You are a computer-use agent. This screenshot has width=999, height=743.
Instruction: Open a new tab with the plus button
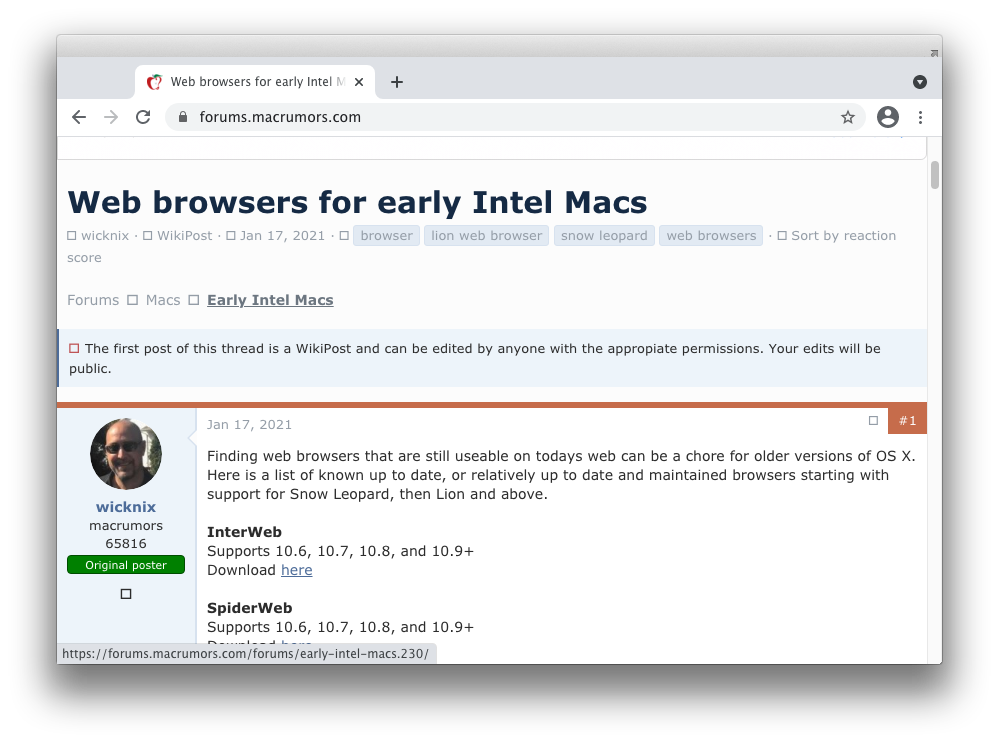[x=397, y=82]
